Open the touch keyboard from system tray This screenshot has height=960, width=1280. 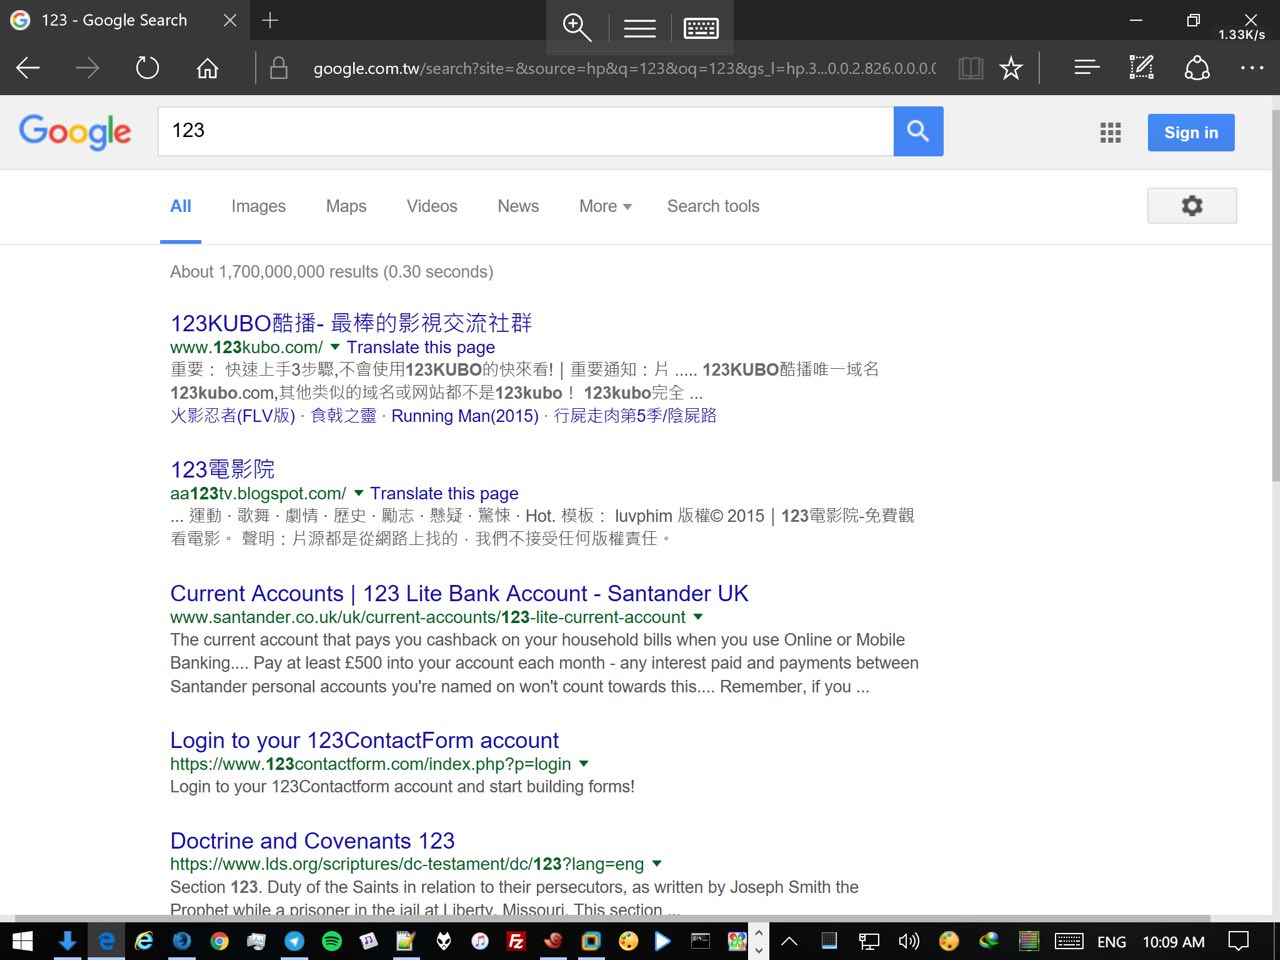coord(1069,941)
